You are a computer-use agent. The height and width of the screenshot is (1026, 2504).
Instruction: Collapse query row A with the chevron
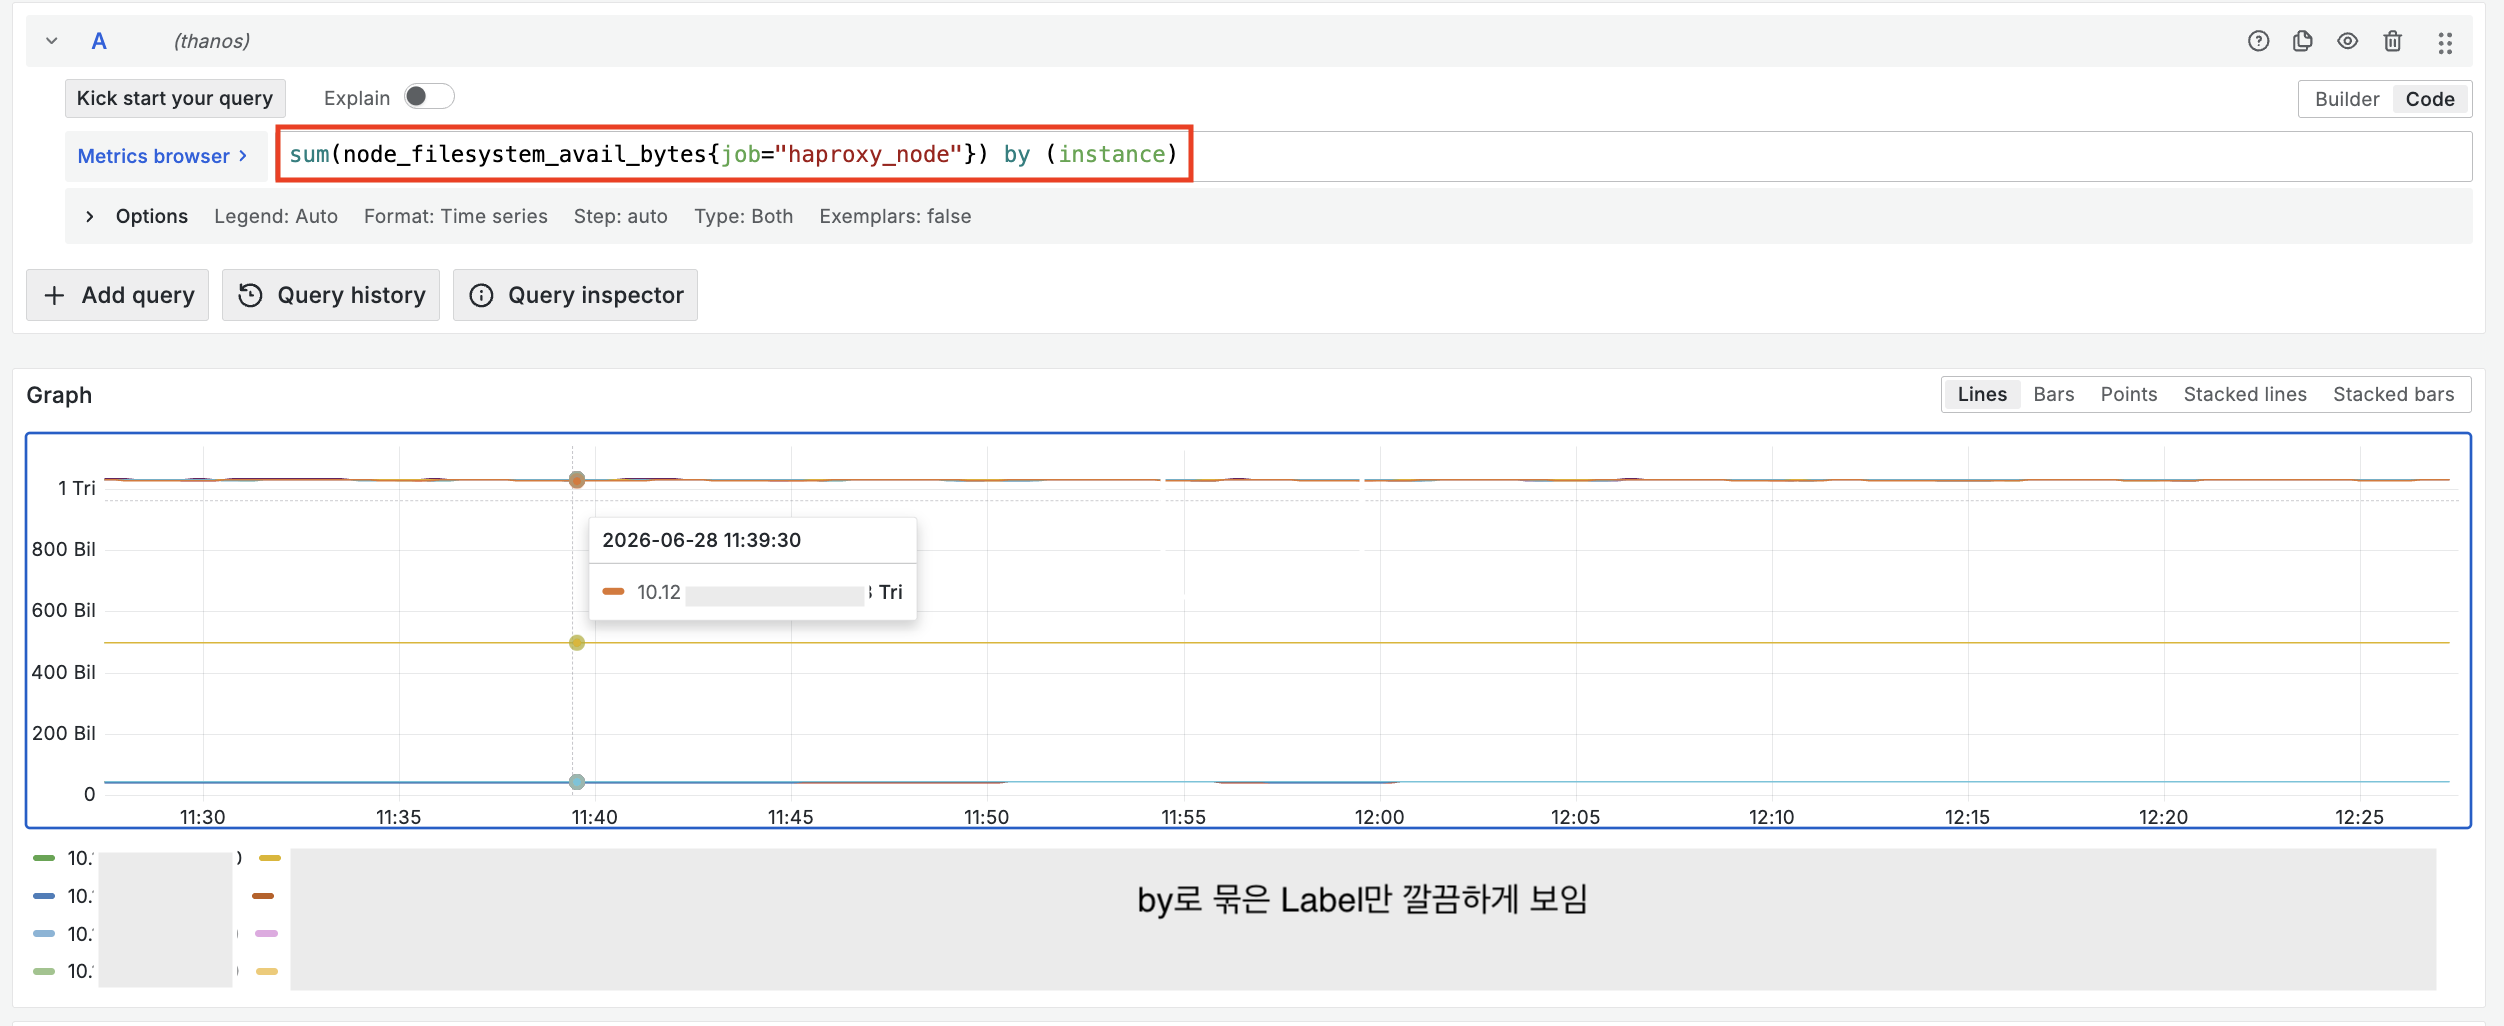(x=52, y=41)
